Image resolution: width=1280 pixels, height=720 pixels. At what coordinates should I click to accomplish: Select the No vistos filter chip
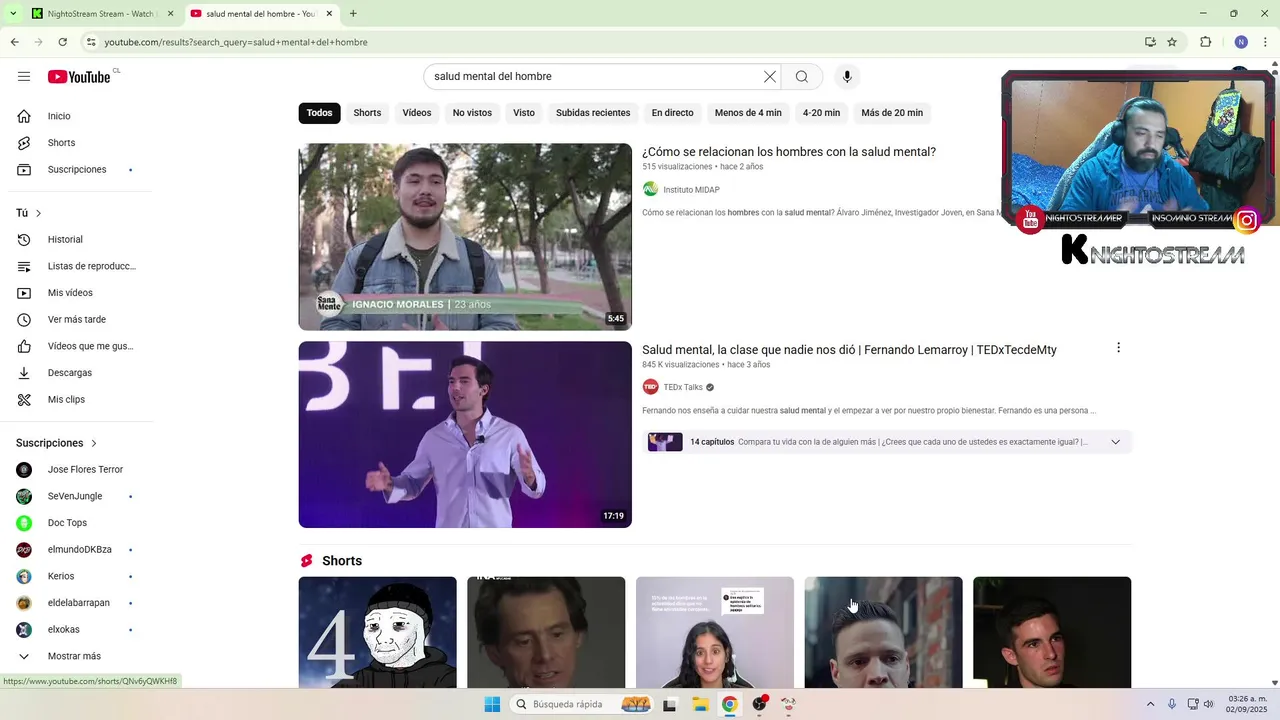pyautogui.click(x=472, y=113)
